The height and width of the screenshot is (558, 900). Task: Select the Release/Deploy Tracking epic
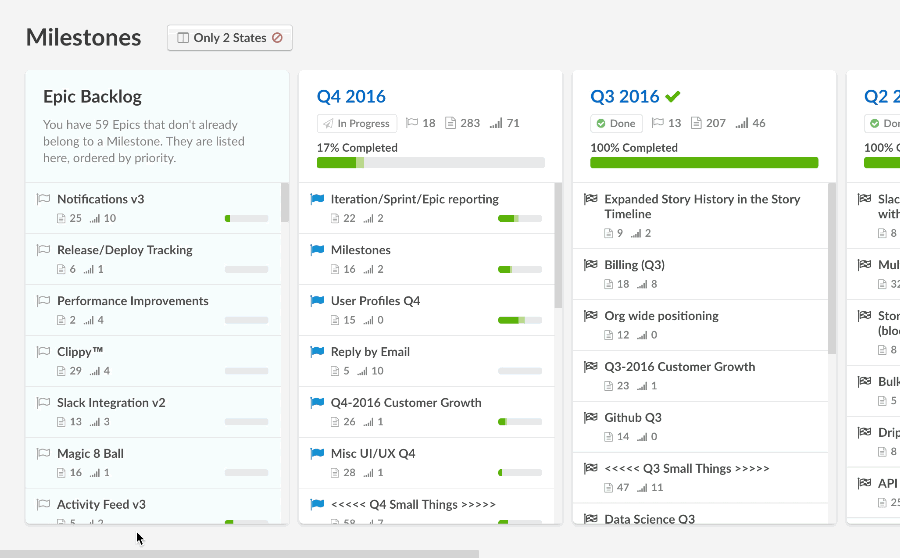[125, 250]
